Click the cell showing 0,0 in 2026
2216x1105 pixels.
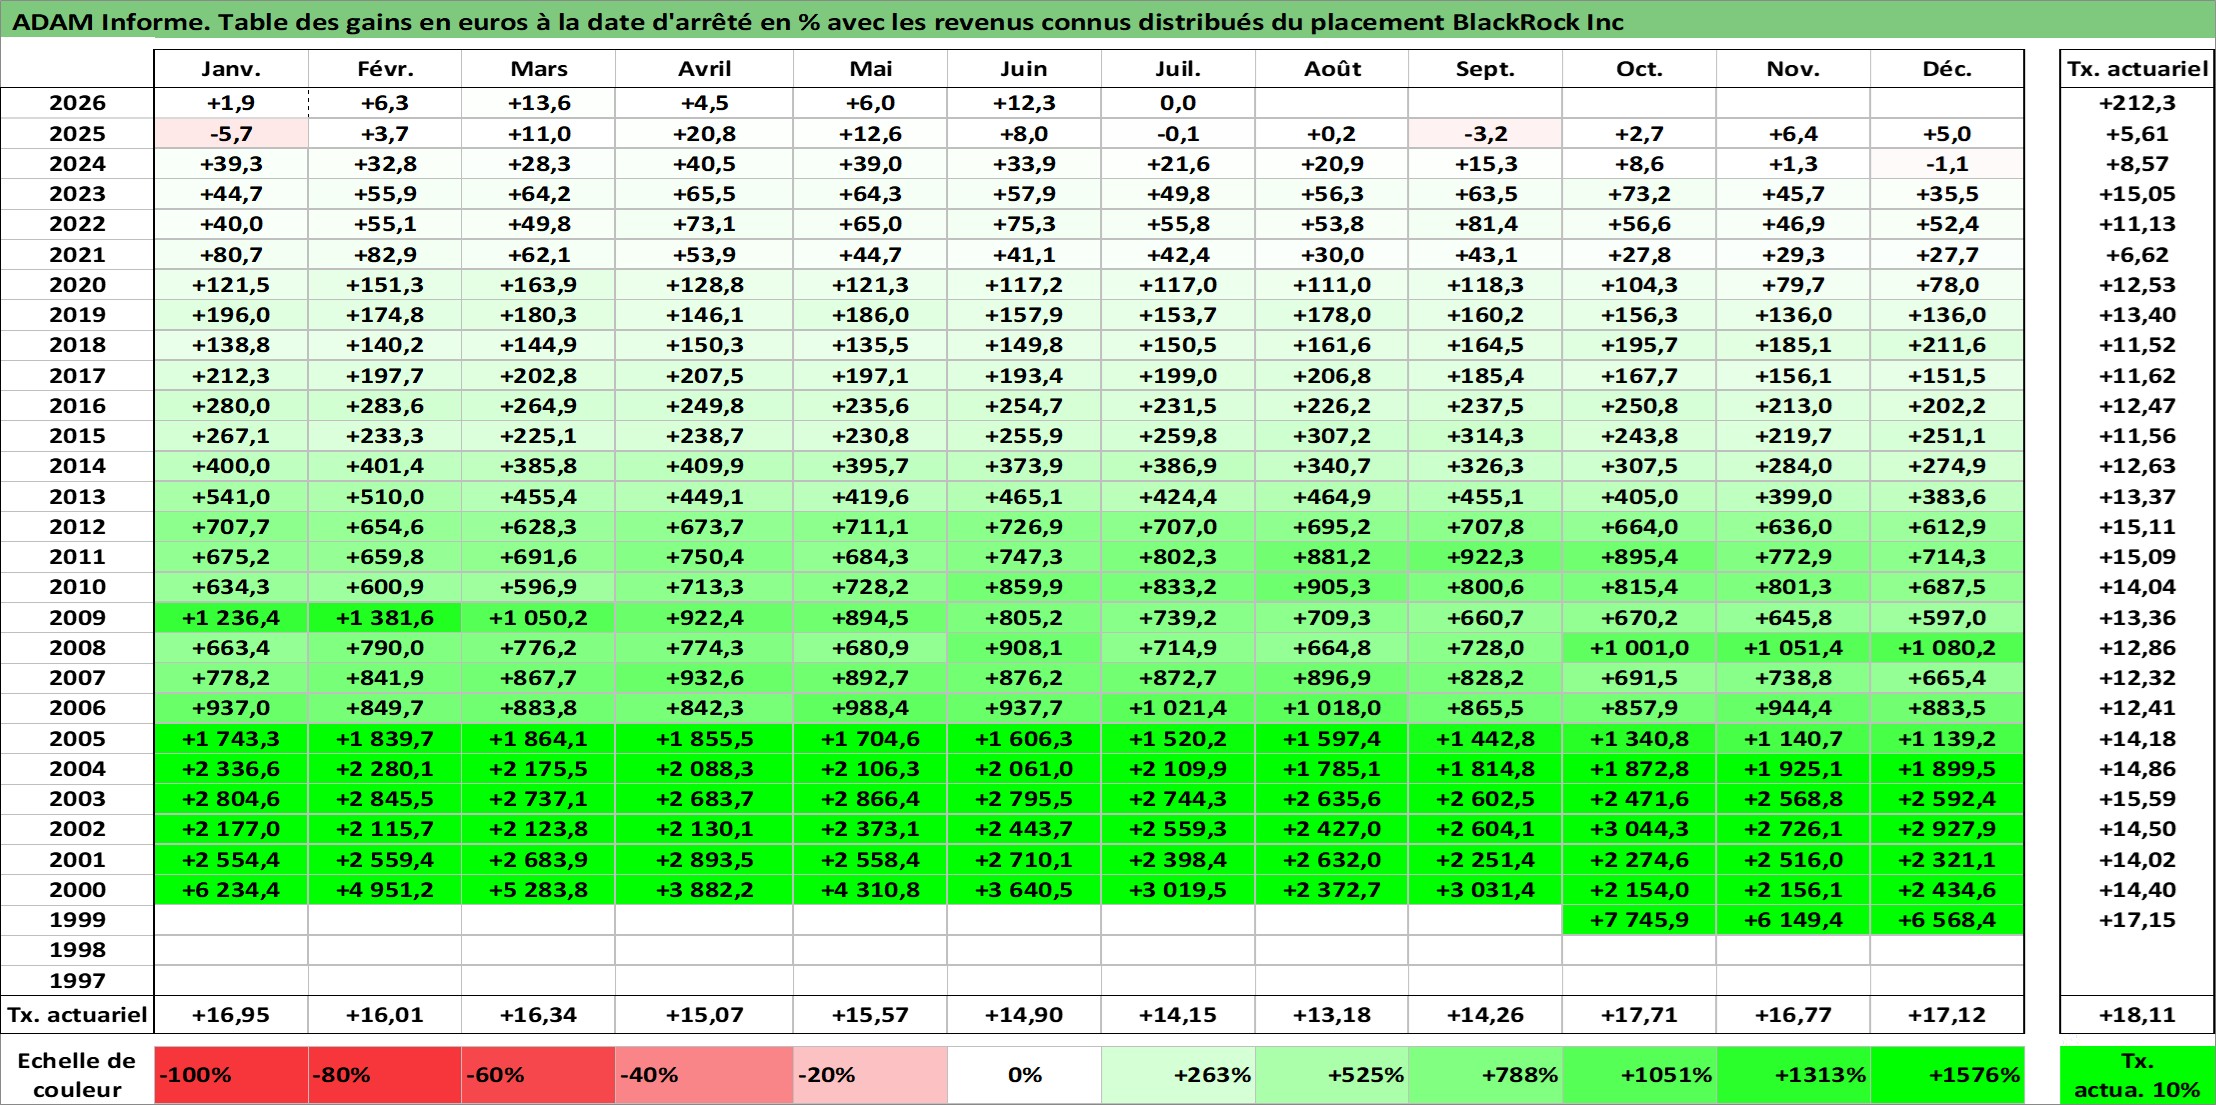click(1178, 103)
